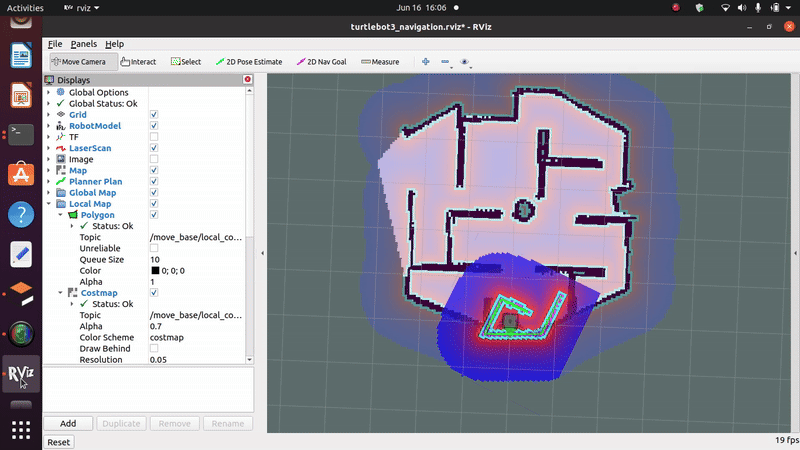Click the Local Map folder icon
This screenshot has width=800, height=450.
[61, 204]
